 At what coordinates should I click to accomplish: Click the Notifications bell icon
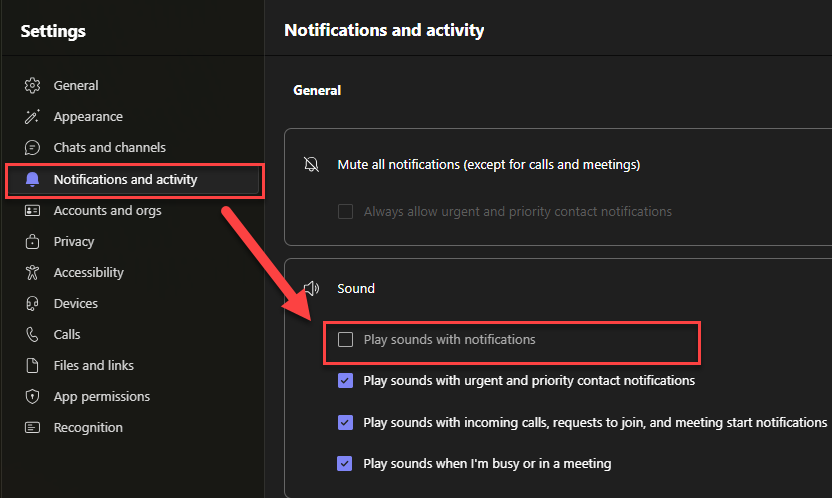33,180
